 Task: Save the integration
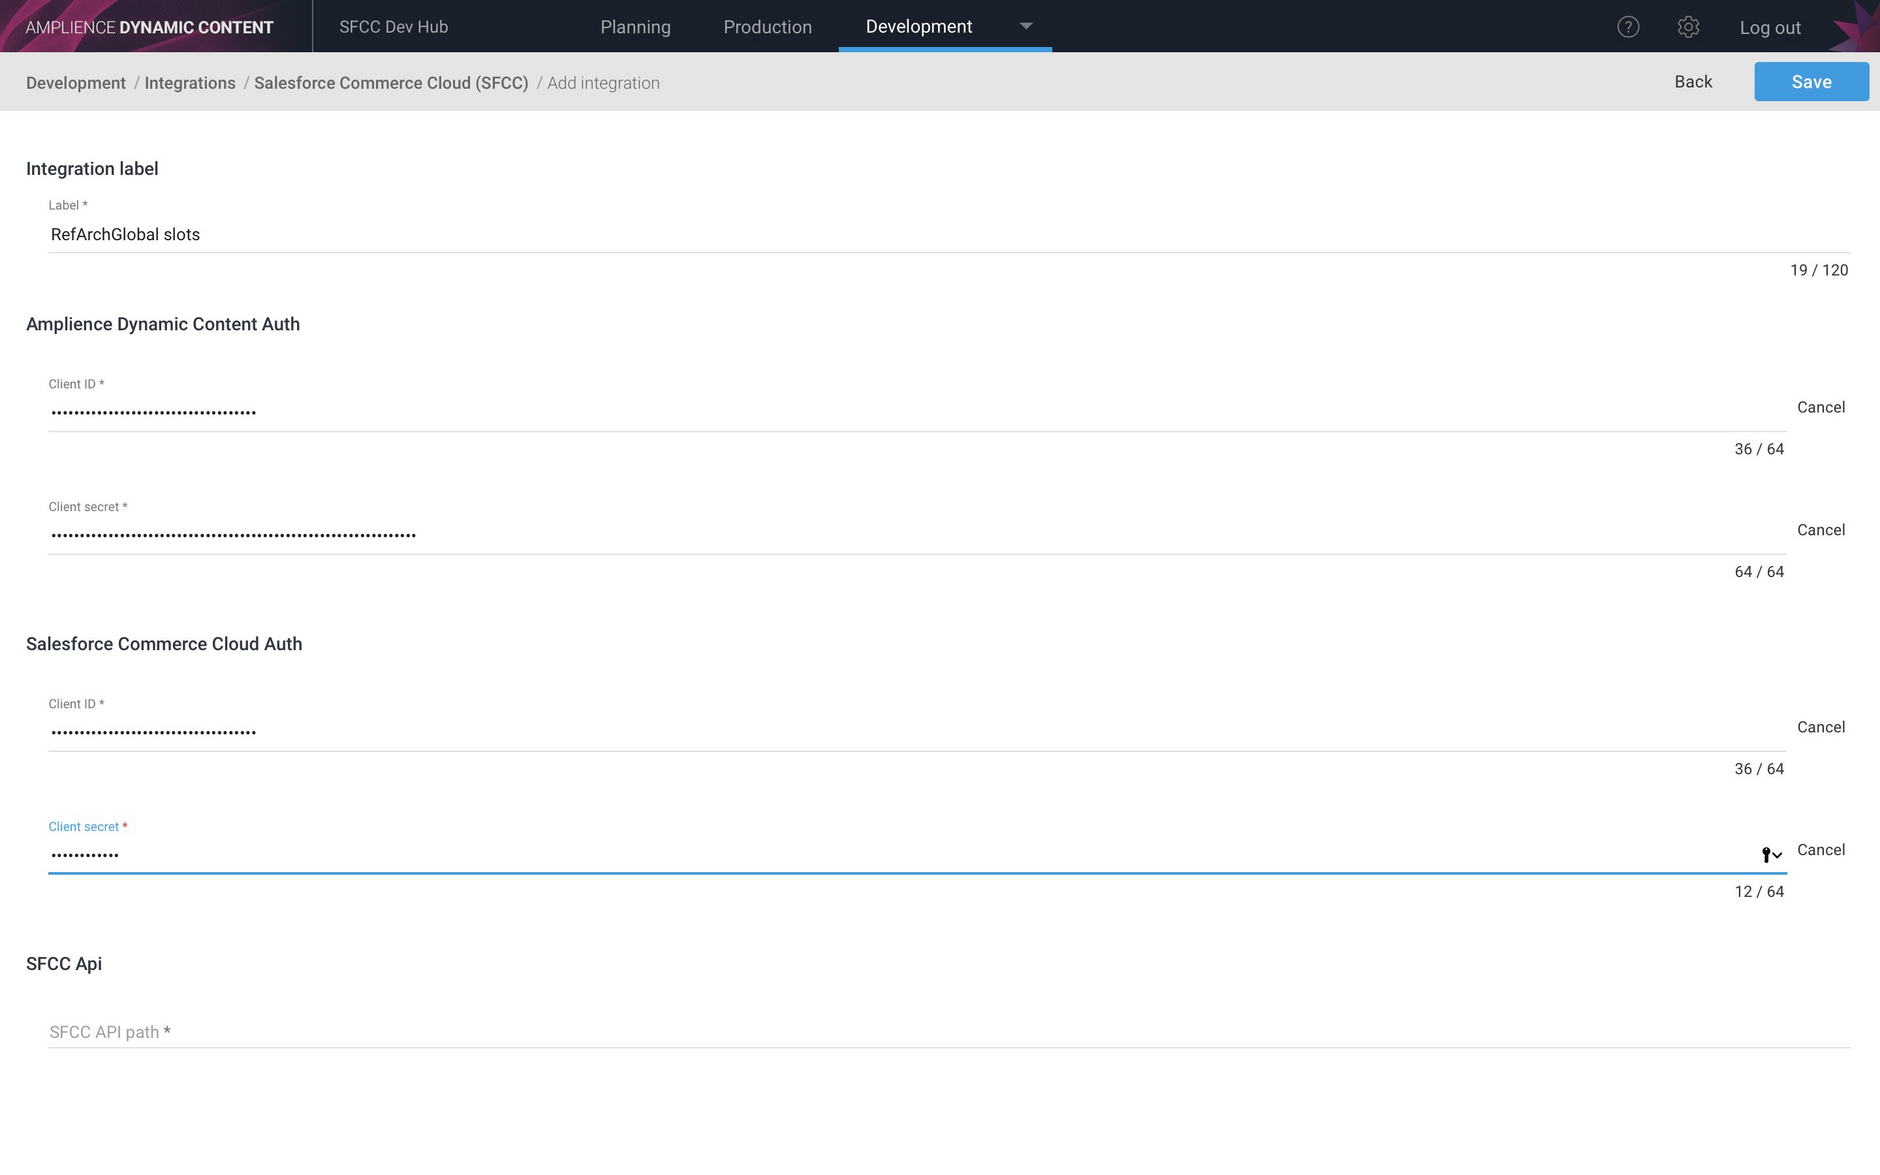[x=1811, y=82]
